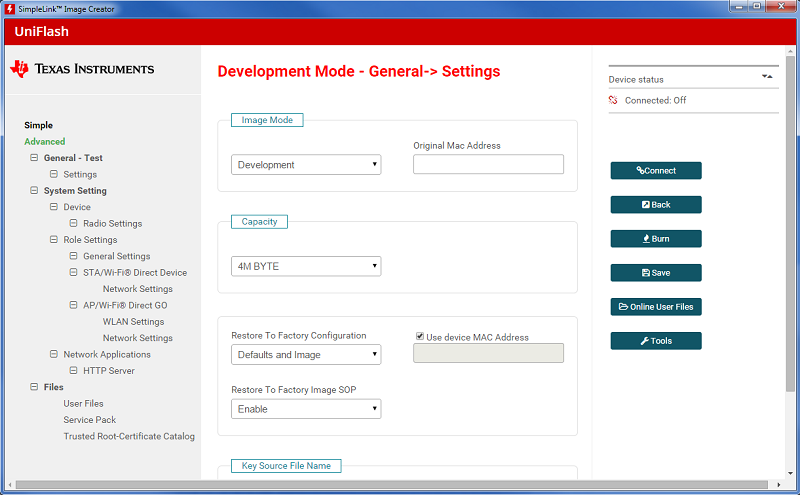
Task: Switch to Simple mode
Action: pyautogui.click(x=38, y=125)
